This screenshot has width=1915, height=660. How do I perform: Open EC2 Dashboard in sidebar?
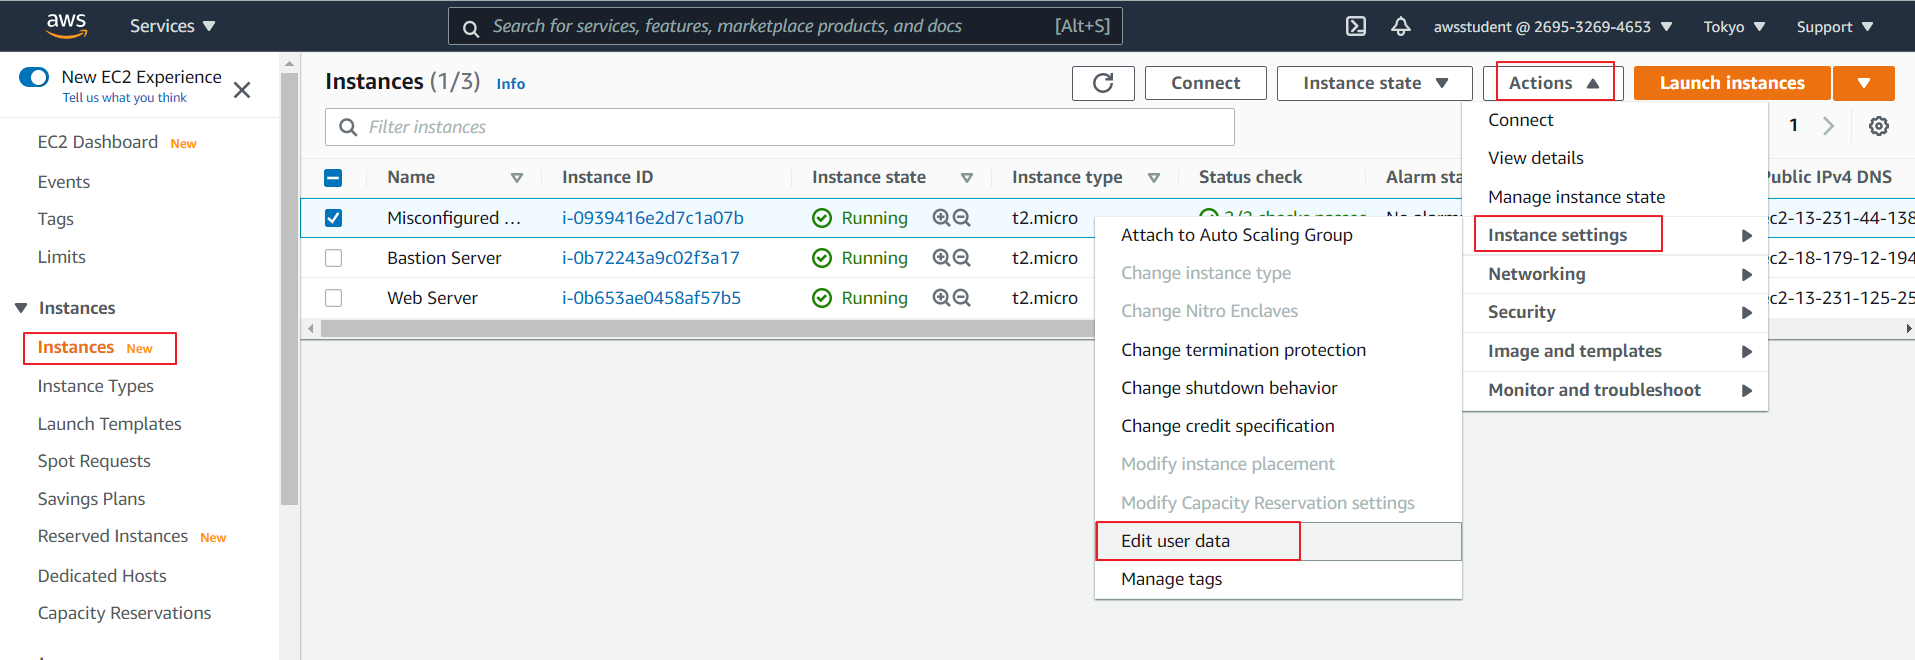[98, 142]
